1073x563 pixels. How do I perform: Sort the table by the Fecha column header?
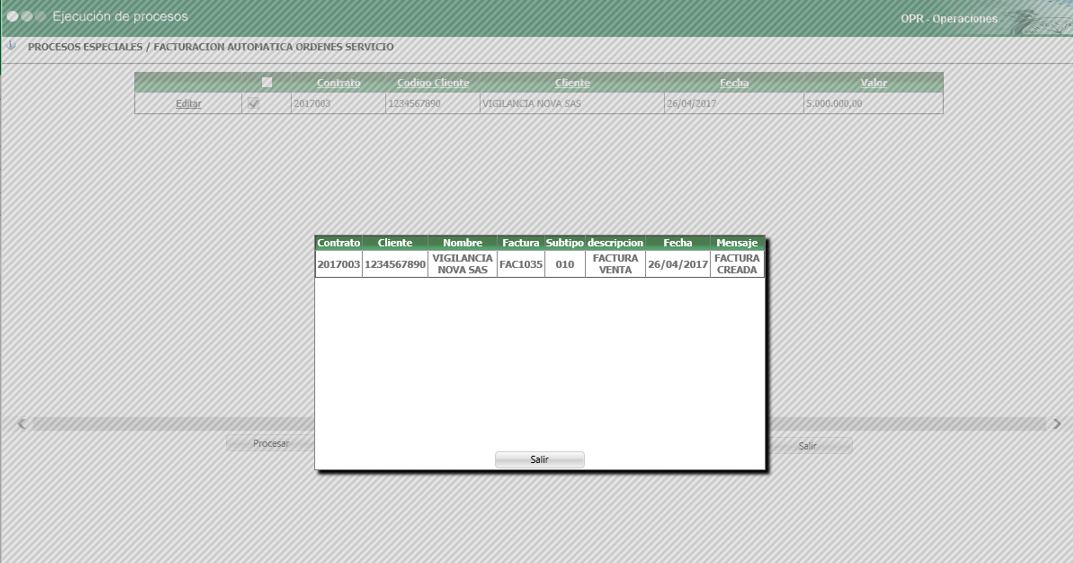click(734, 83)
